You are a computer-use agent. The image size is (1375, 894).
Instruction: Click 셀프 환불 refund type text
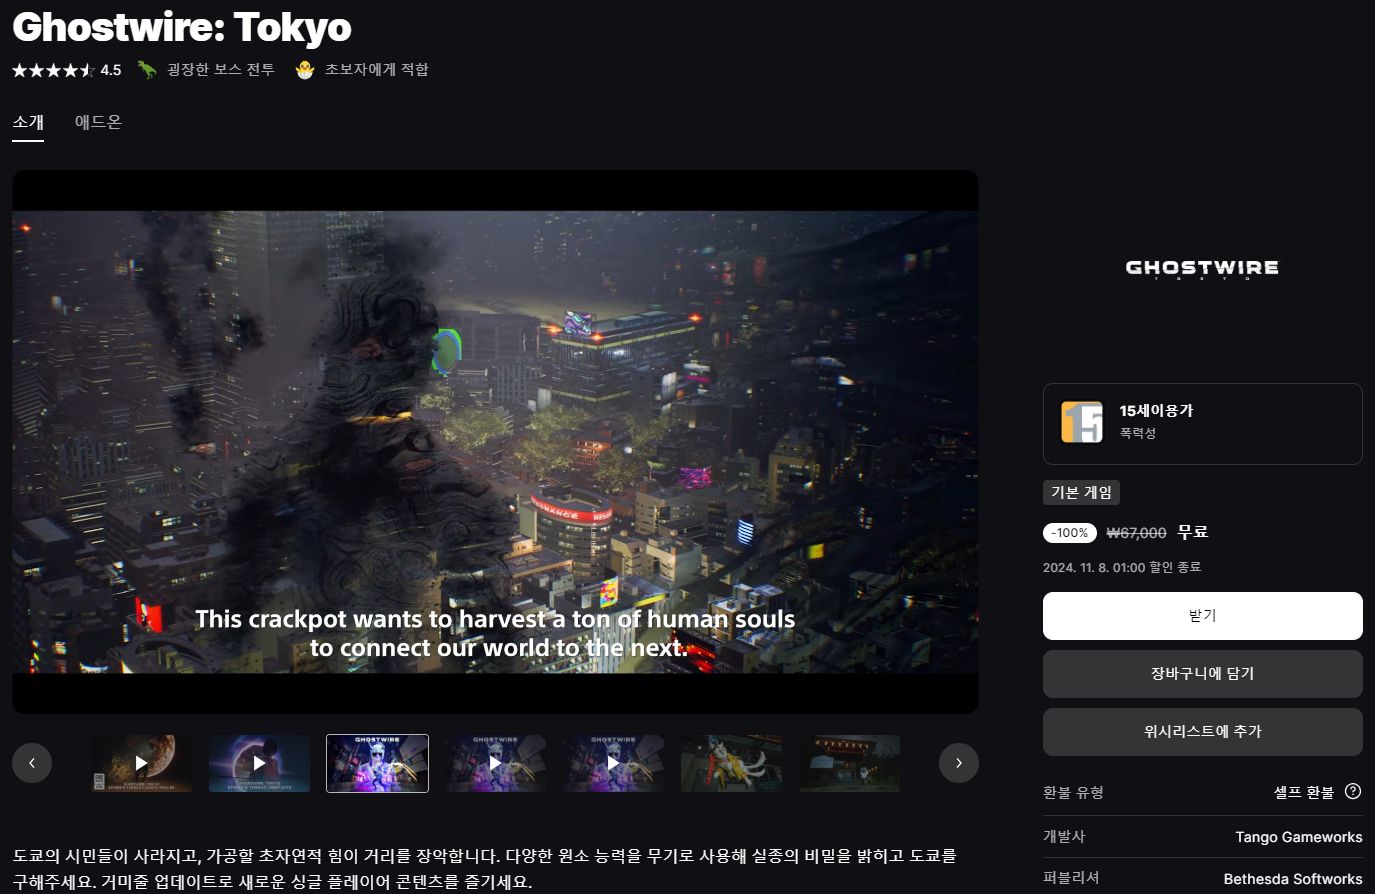tap(1304, 792)
